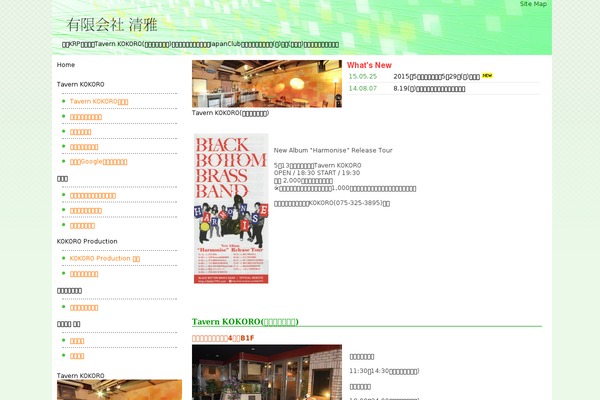Open the 15.05.25 news entry
Screen dimensions: 600x400
(x=436, y=76)
